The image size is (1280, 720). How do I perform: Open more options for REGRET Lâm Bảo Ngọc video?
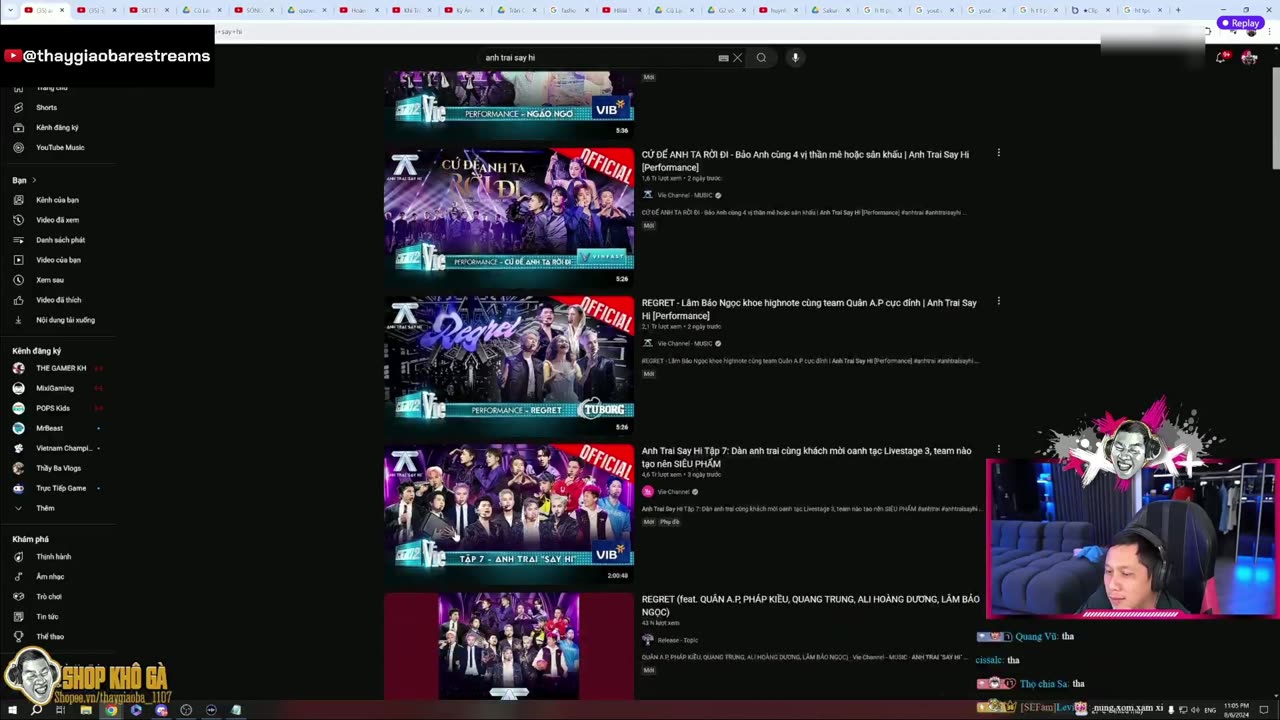pyautogui.click(x=998, y=301)
